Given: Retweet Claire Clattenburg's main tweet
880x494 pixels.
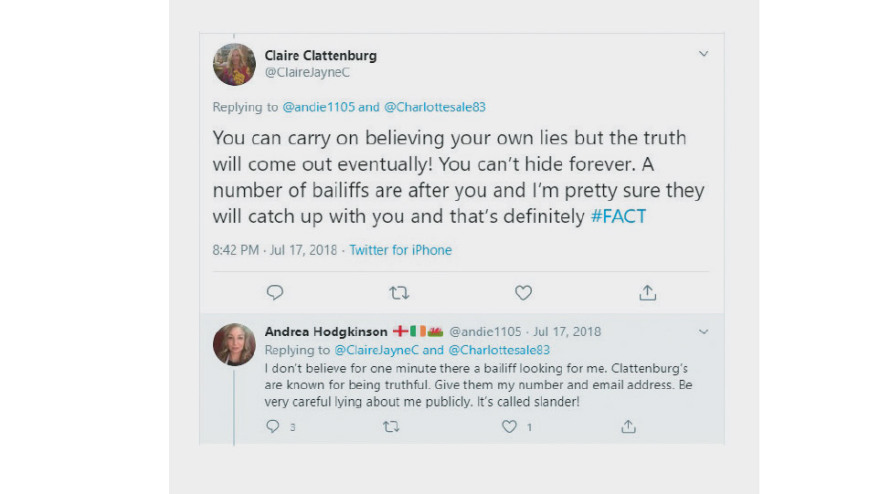Looking at the screenshot, I should 399,292.
